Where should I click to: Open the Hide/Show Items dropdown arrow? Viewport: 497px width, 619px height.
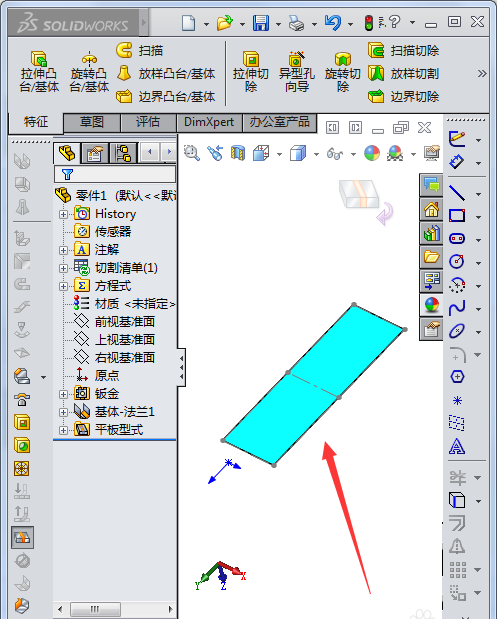click(353, 154)
